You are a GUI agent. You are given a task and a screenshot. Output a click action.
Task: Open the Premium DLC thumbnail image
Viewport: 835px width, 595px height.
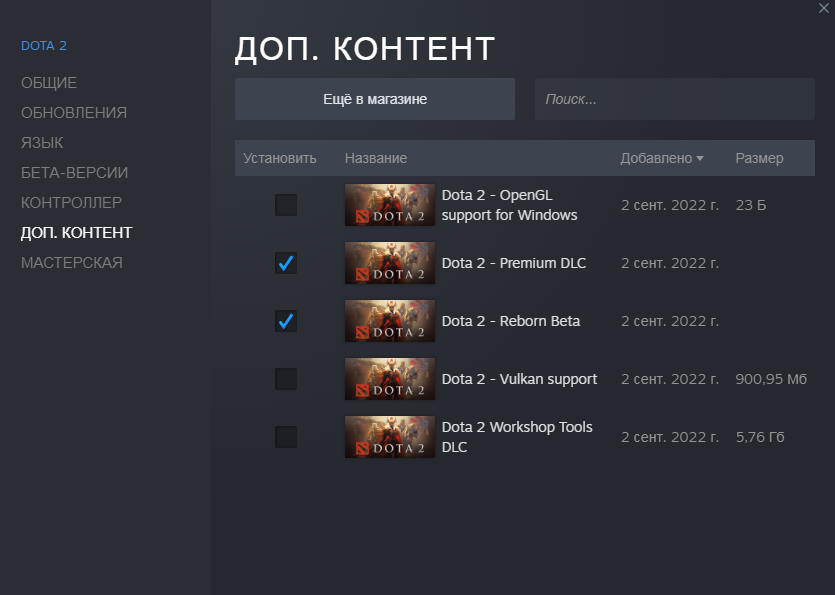pos(390,263)
